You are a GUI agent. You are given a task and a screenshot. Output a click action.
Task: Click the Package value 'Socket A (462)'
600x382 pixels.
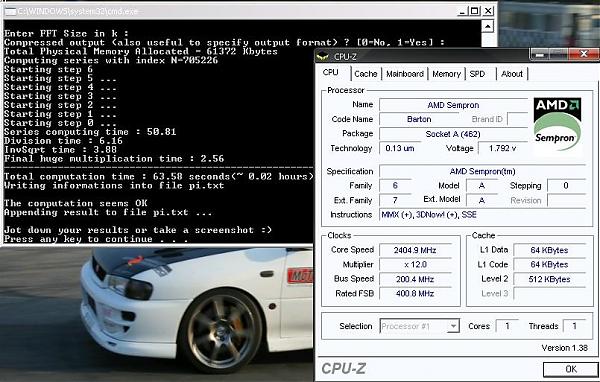pyautogui.click(x=453, y=134)
